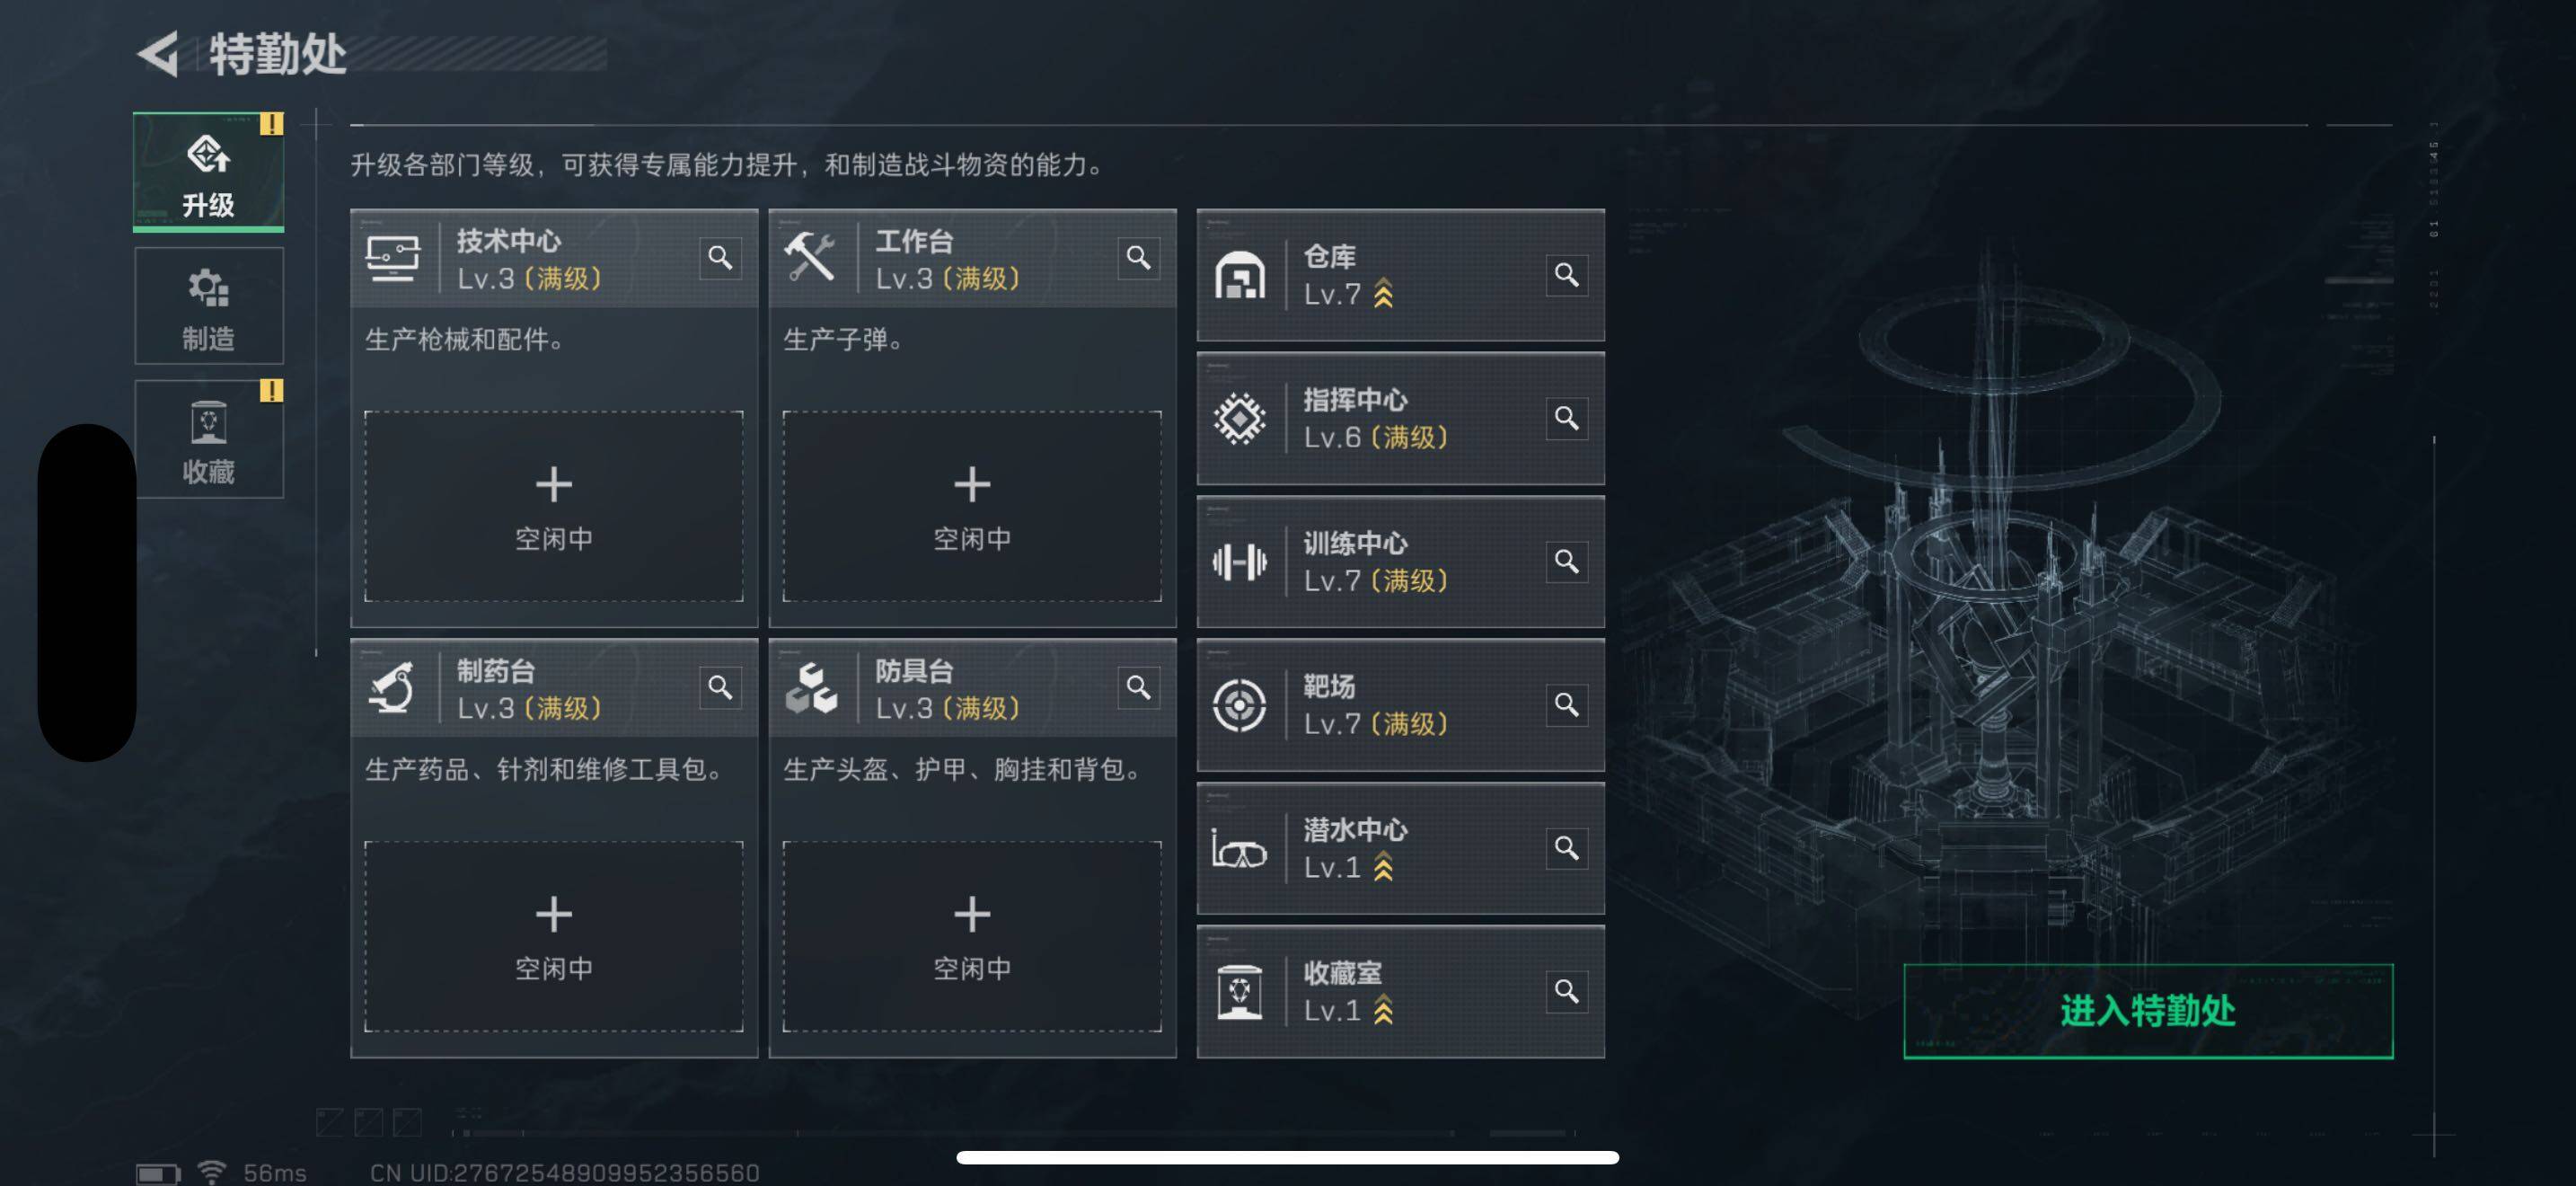Screen dimensions: 2576x1186
Task: Go back using the arrow beside 特勤处
Action: 159,53
